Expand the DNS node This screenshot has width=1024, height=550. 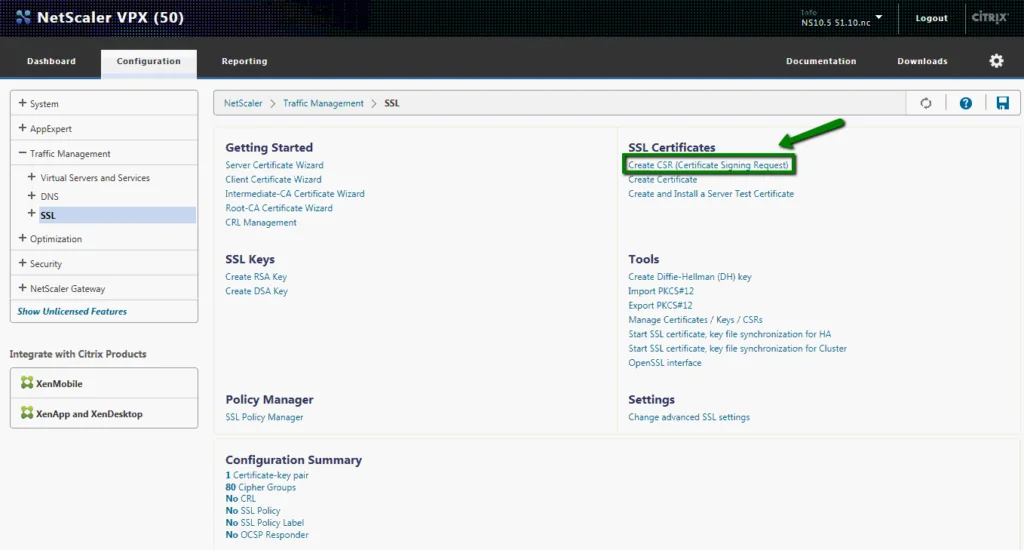(x=31, y=195)
